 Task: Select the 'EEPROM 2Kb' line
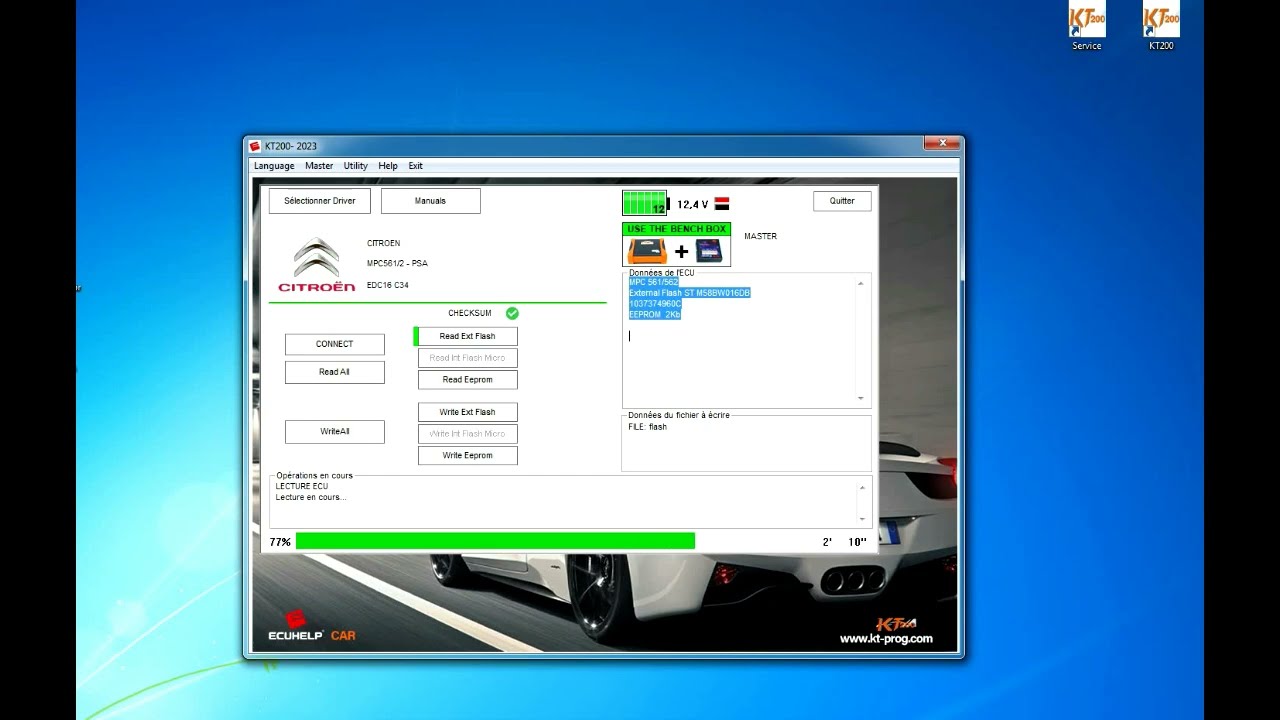[655, 315]
